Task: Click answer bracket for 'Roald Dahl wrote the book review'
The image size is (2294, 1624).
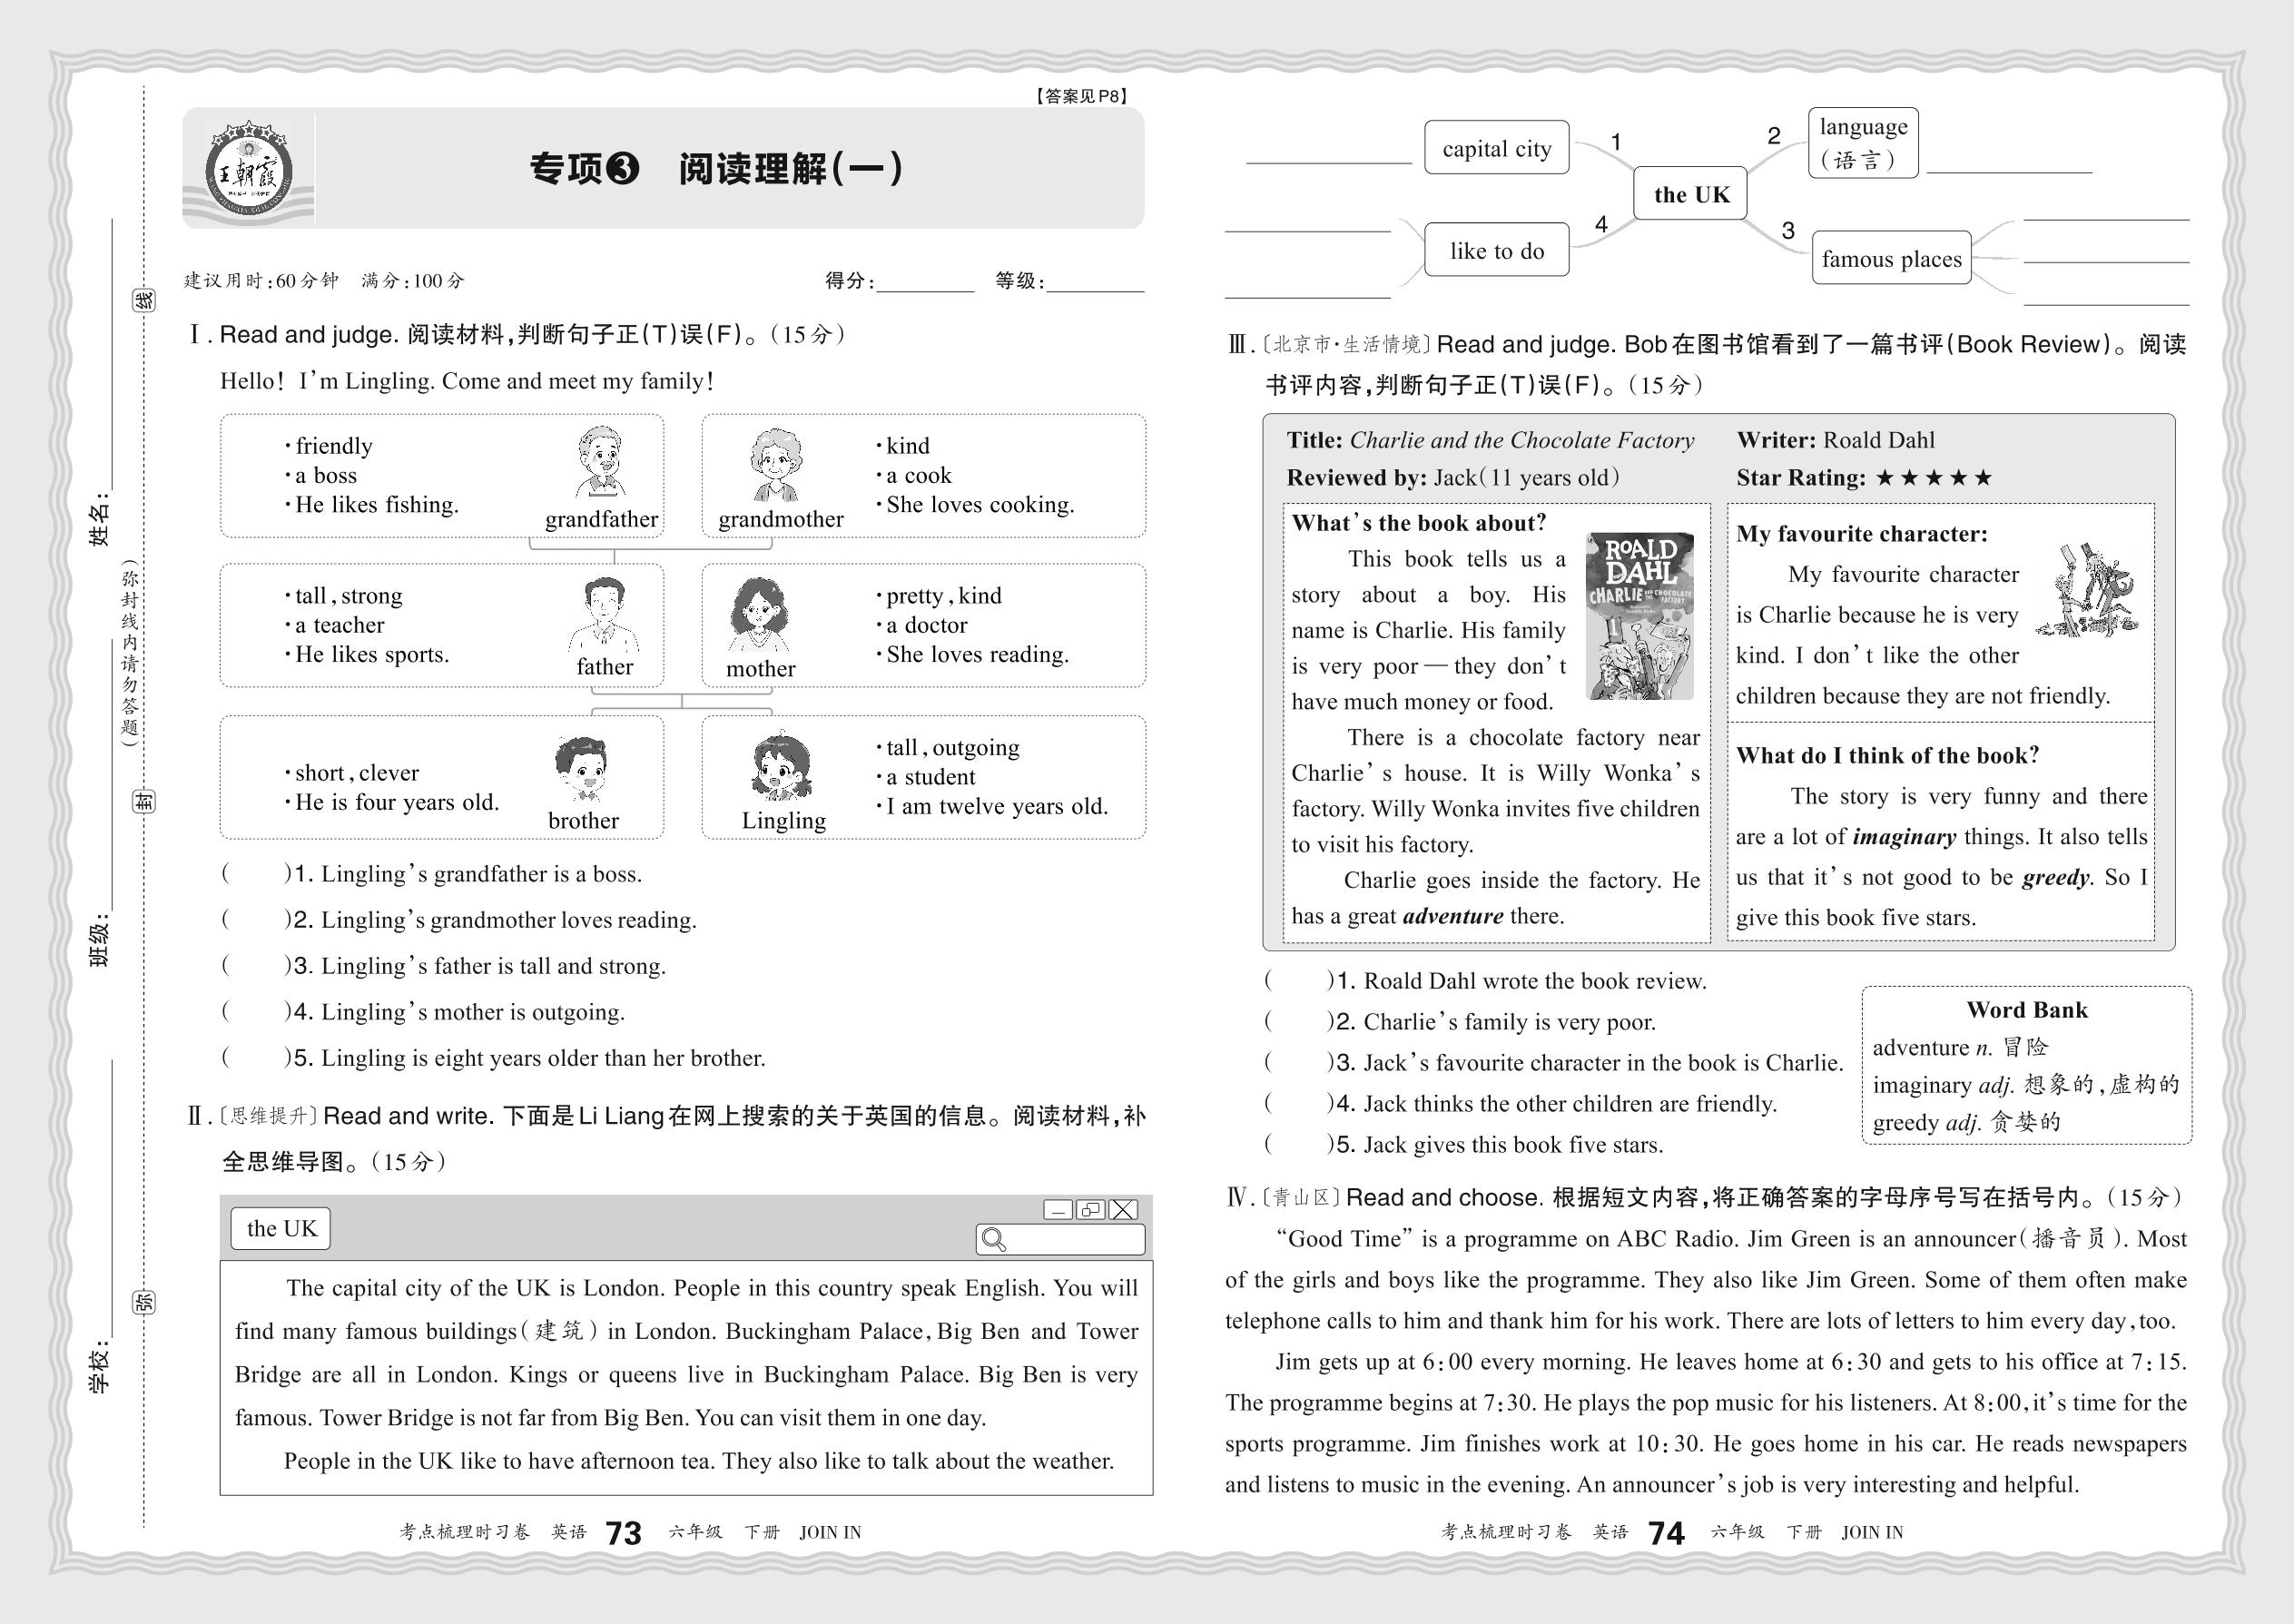Action: (1297, 981)
